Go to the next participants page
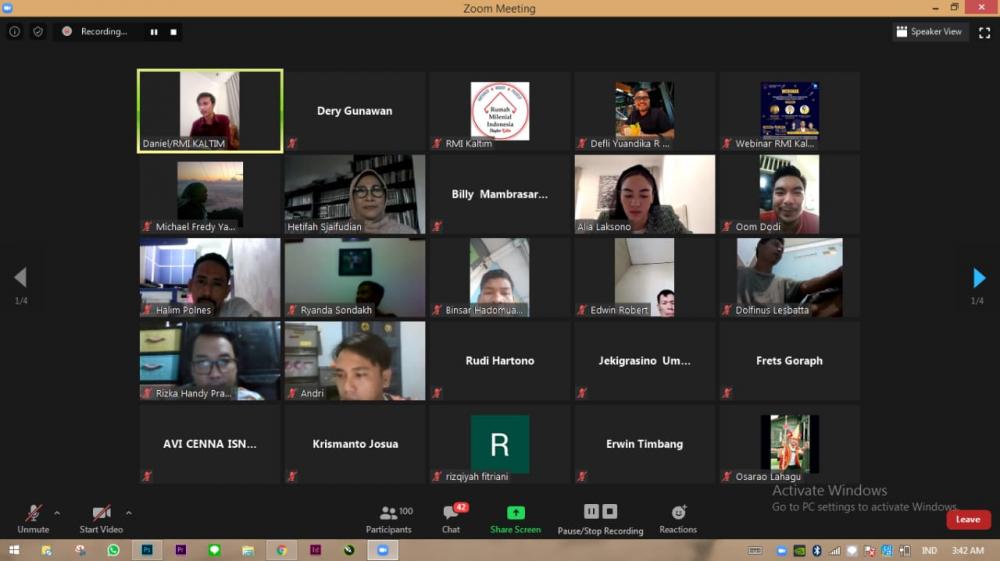The width and height of the screenshot is (1000, 561). tap(979, 277)
